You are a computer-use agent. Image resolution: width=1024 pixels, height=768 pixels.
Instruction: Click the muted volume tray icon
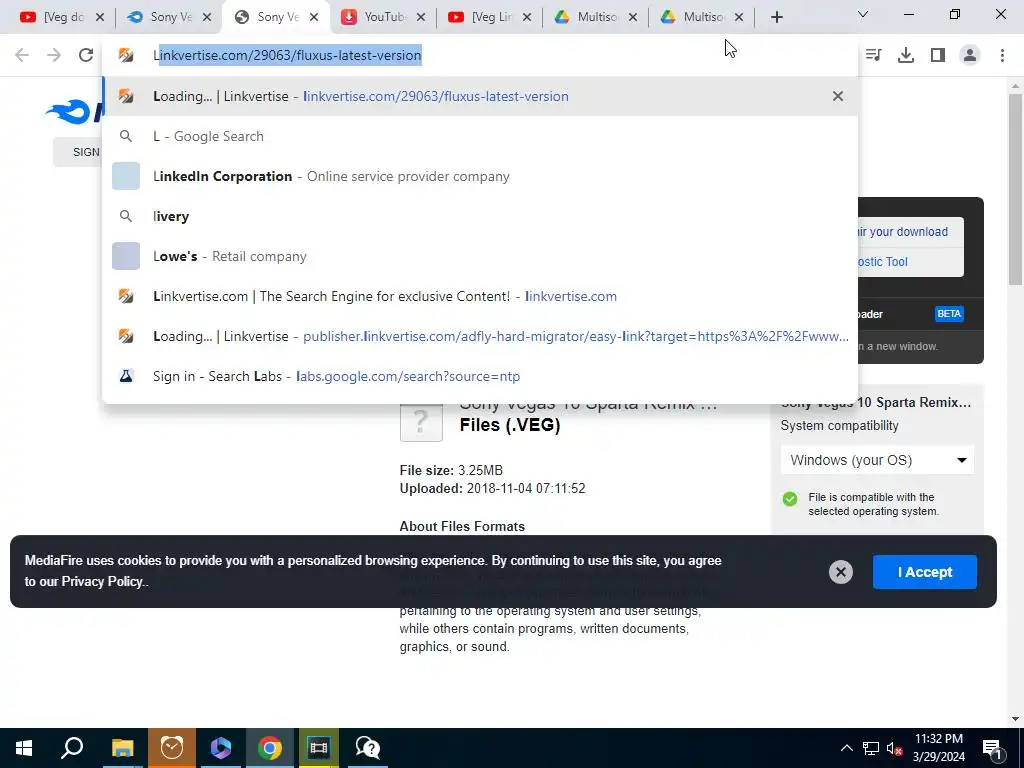pos(895,748)
